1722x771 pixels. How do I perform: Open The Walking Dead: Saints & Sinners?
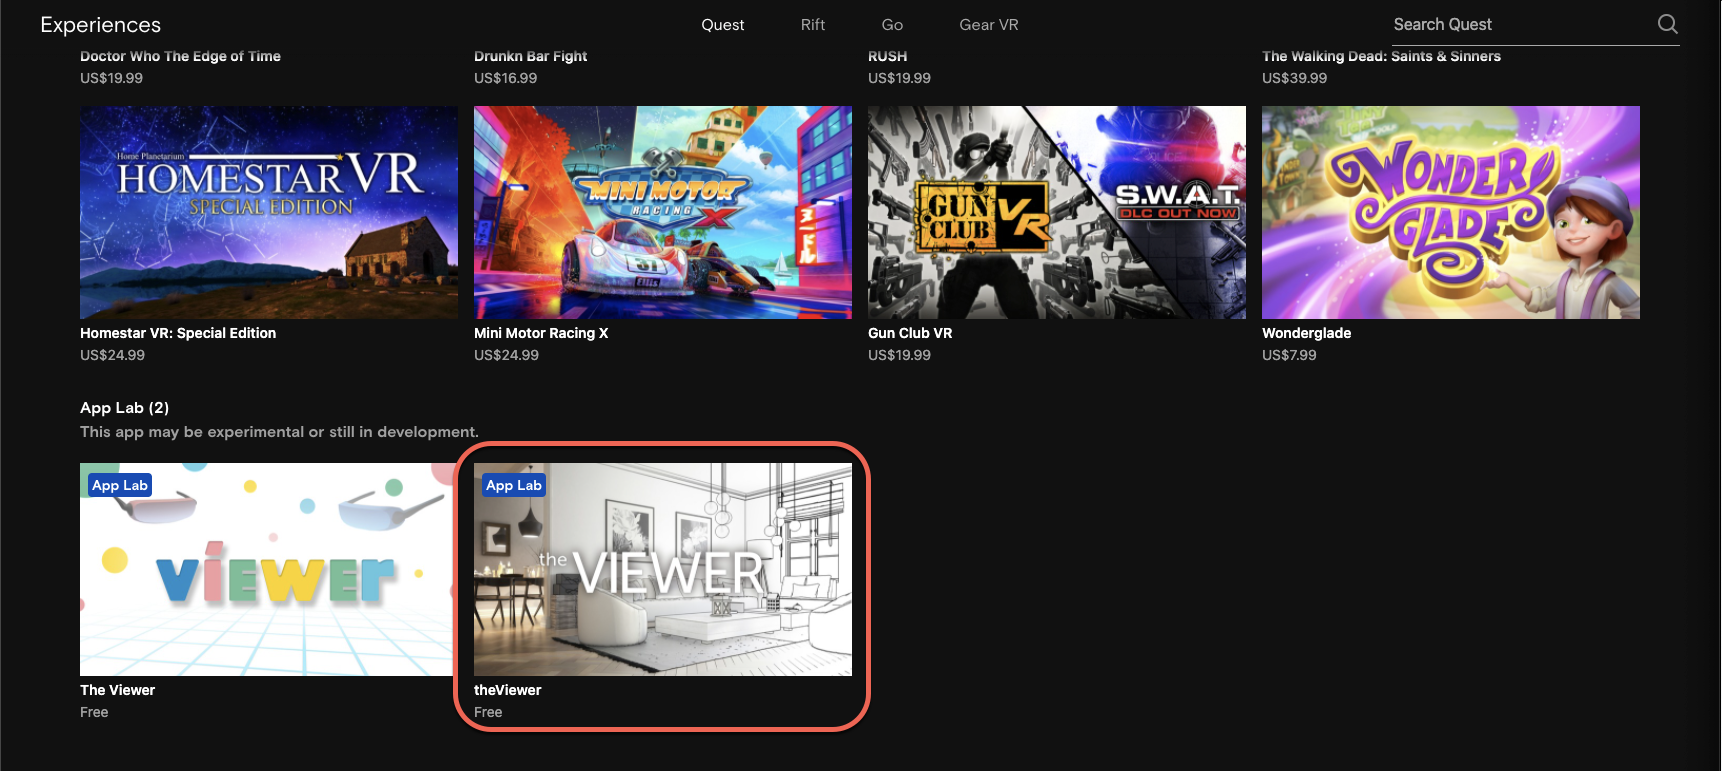point(1381,56)
